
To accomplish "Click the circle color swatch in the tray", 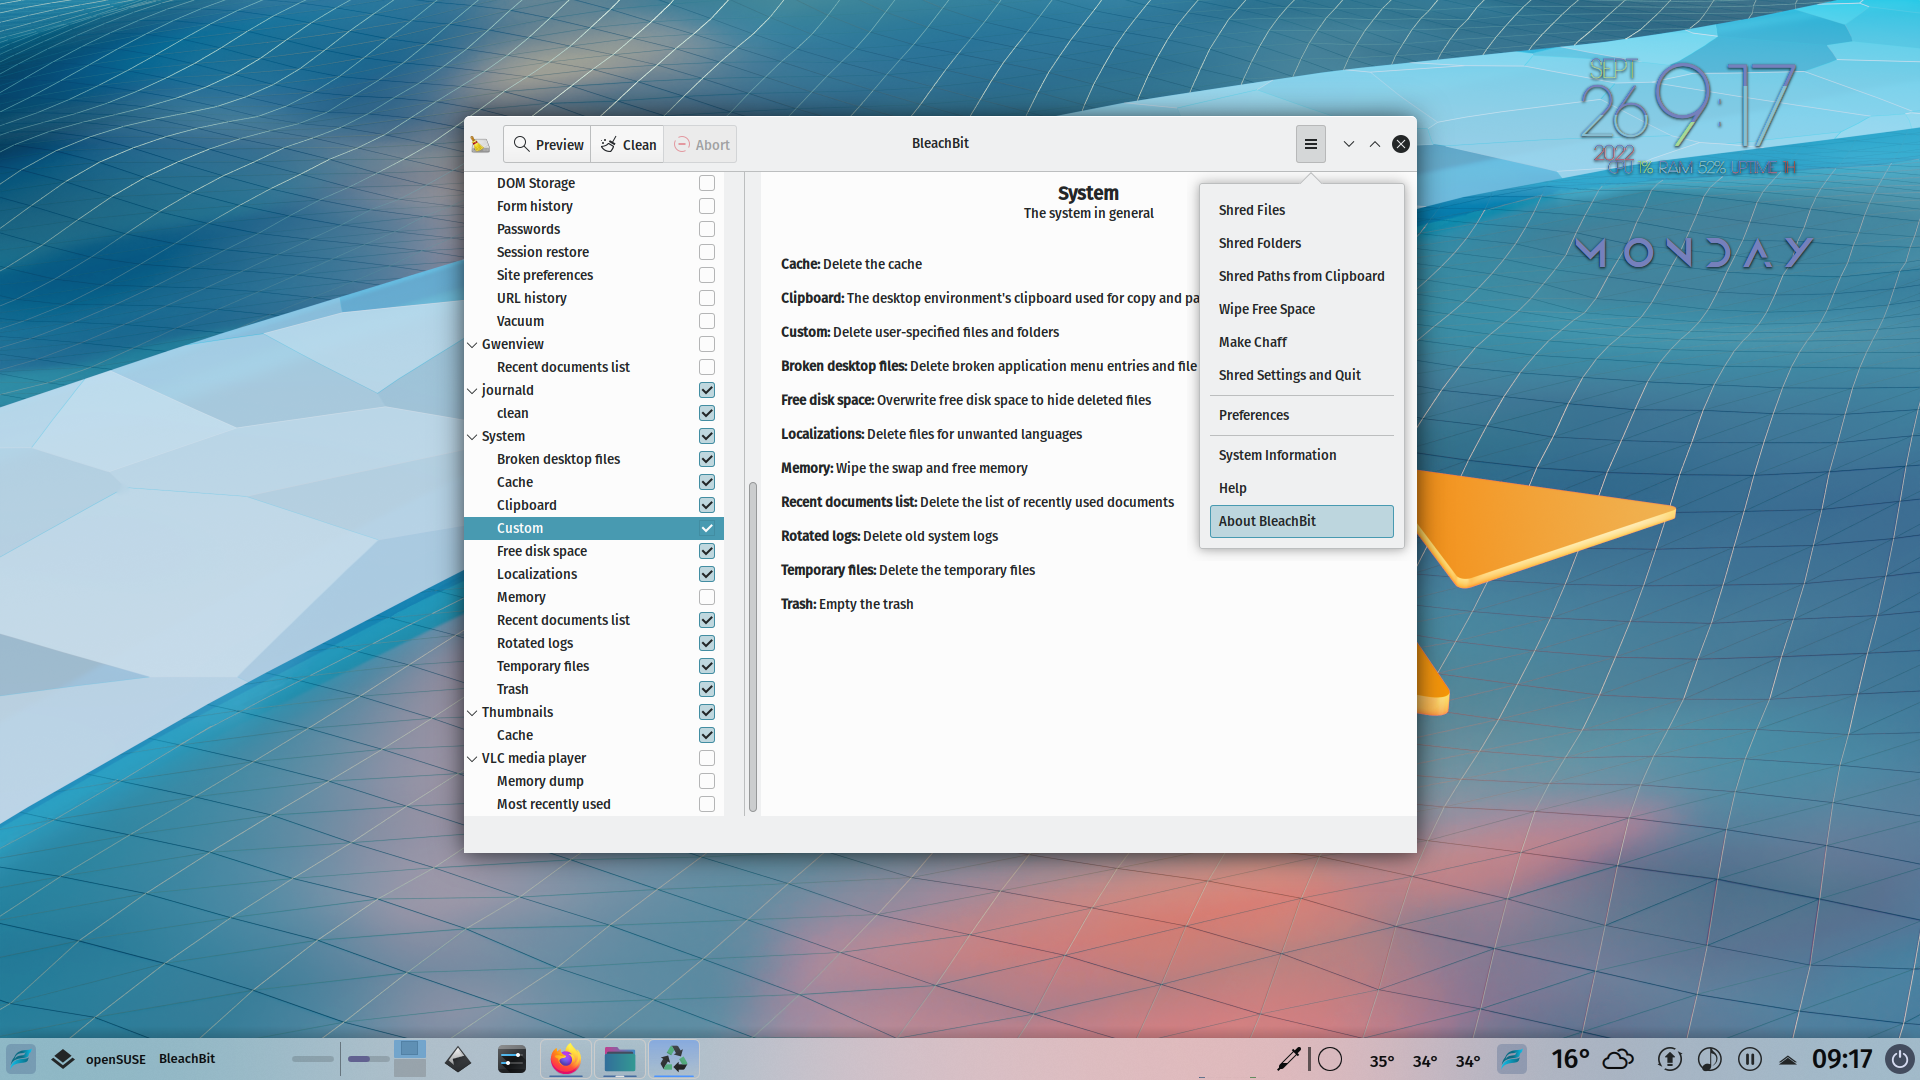I will click(x=1330, y=1059).
